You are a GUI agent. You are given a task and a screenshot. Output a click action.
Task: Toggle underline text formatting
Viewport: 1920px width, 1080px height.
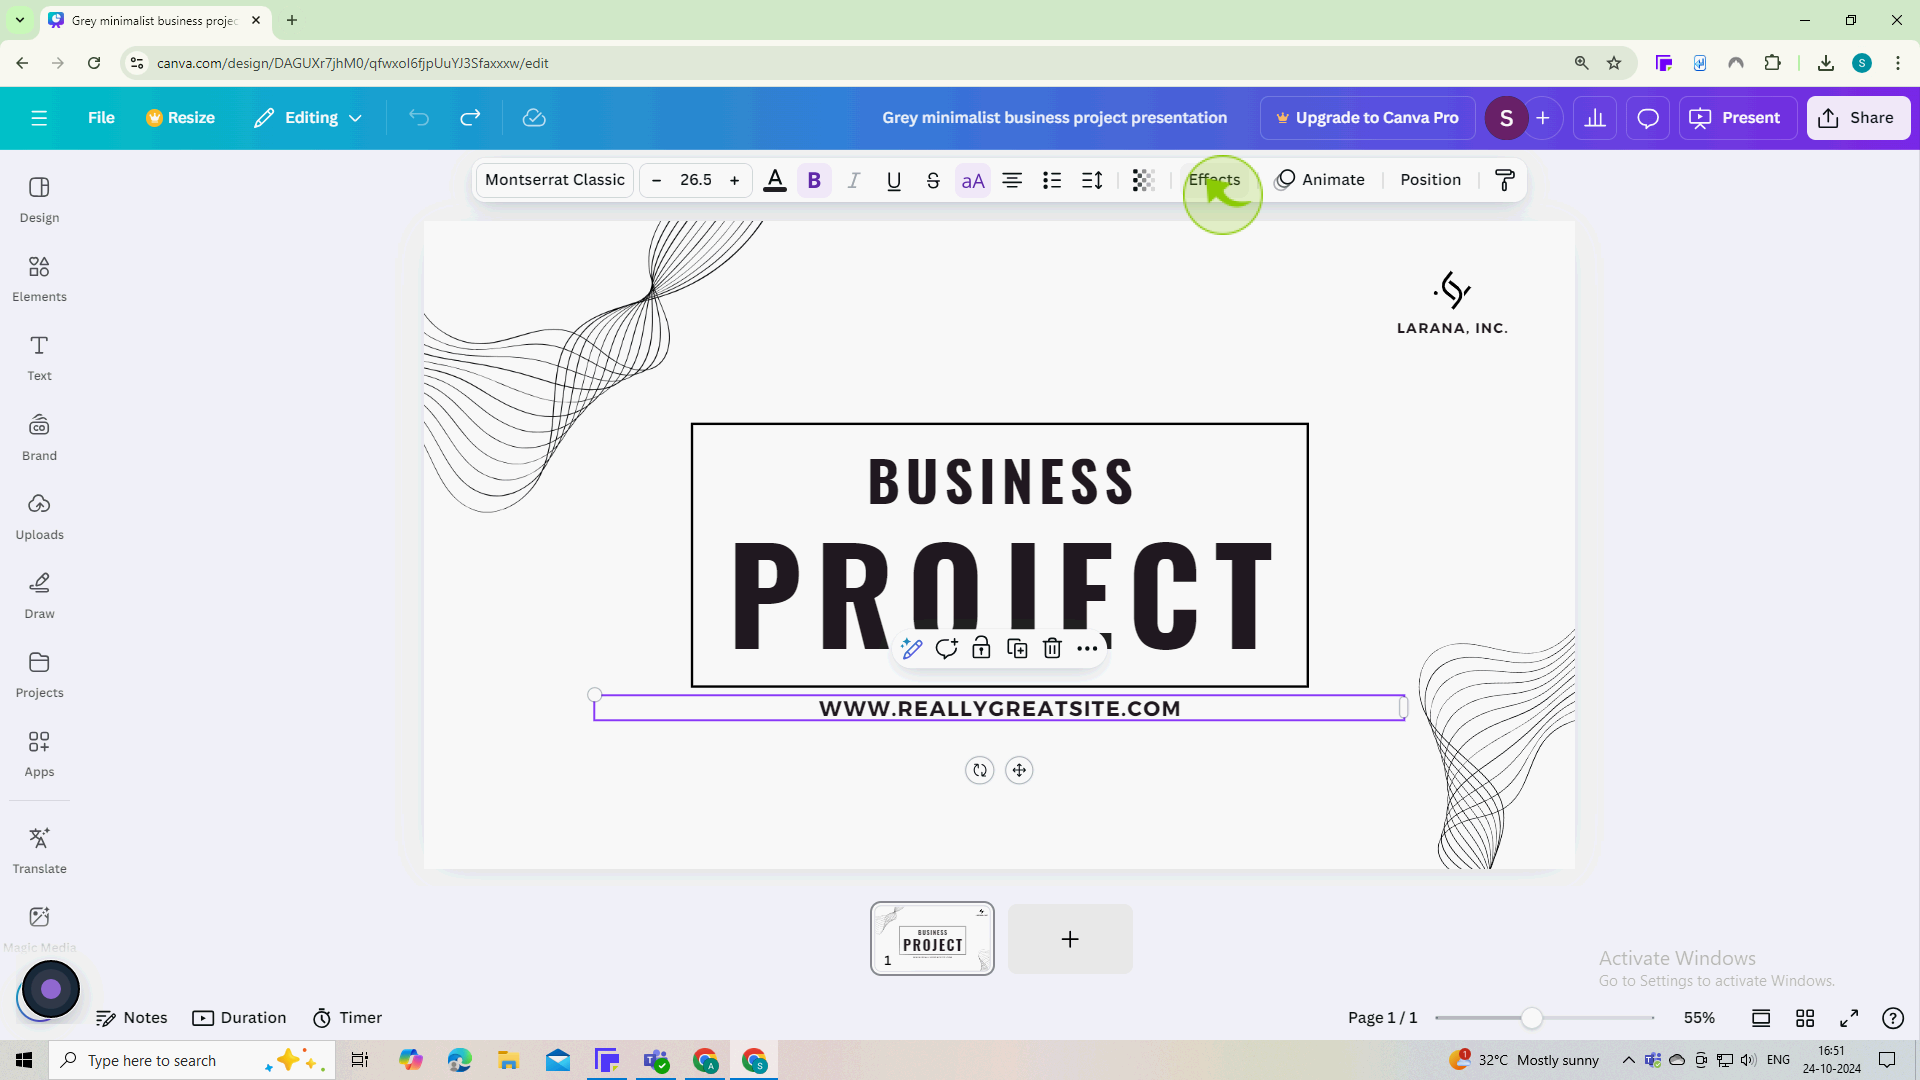pyautogui.click(x=894, y=179)
